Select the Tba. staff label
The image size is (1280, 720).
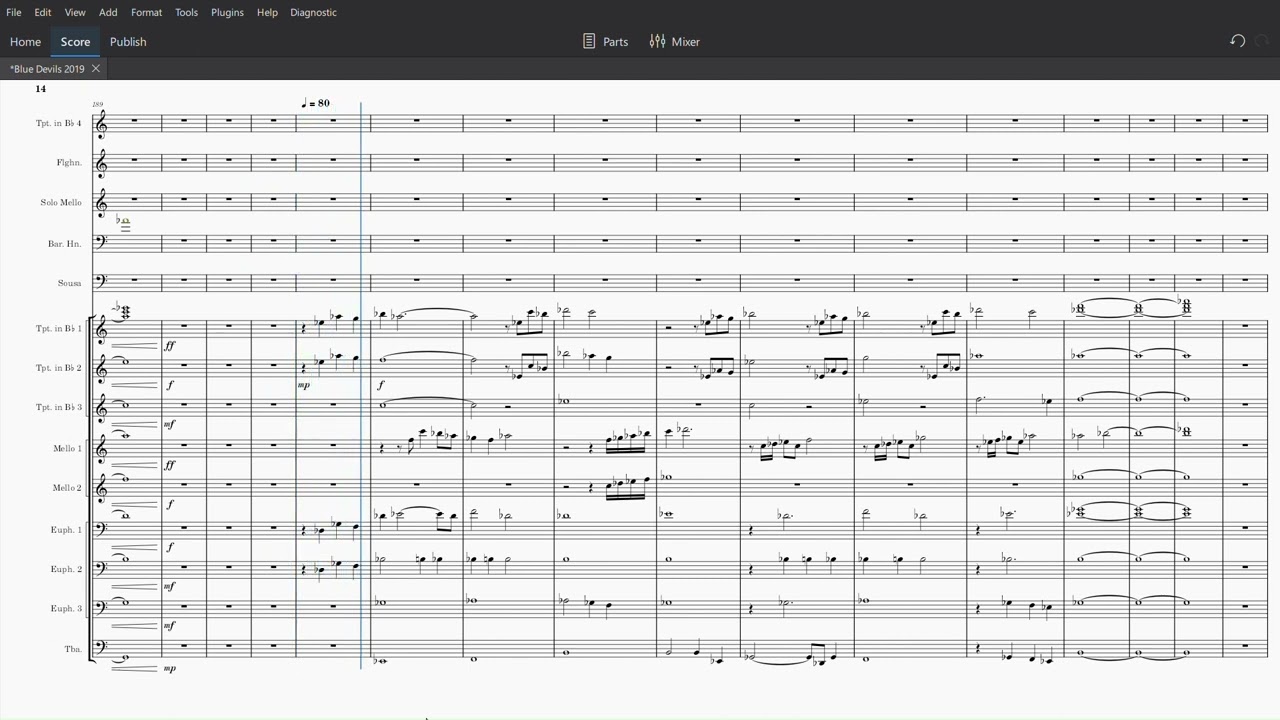[x=73, y=649]
